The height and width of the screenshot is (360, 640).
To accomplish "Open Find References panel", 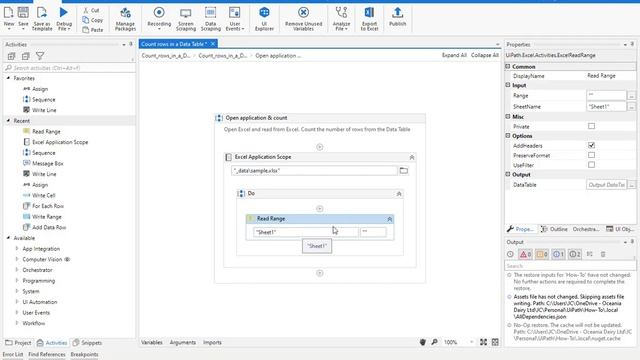I will point(47,354).
